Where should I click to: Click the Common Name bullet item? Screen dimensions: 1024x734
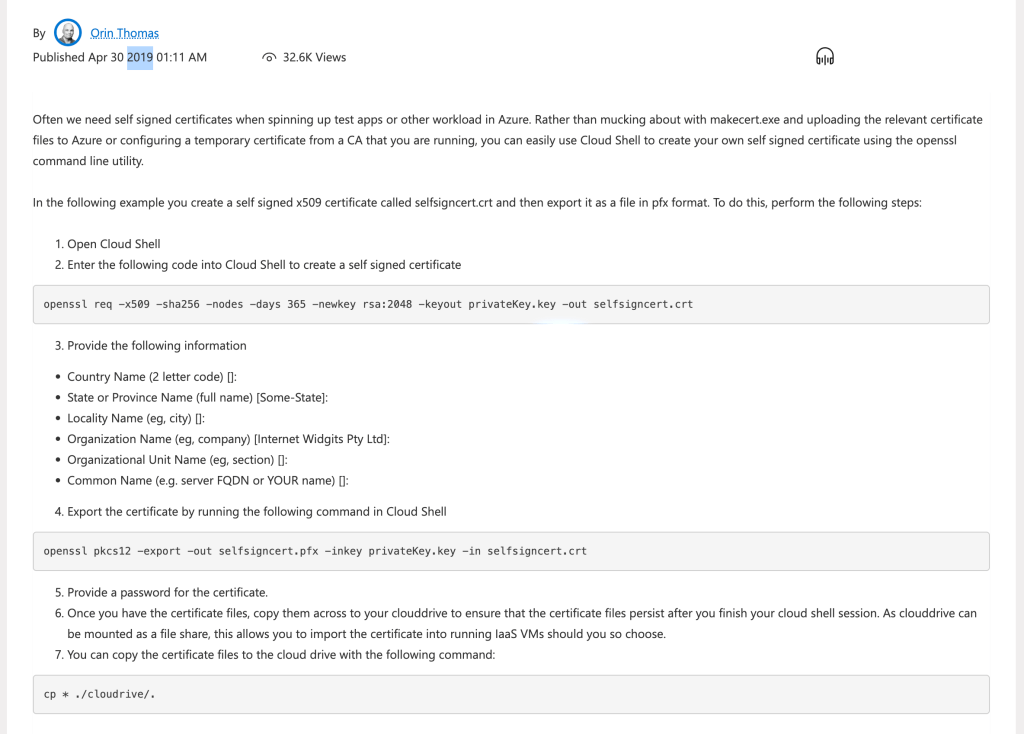(208, 481)
